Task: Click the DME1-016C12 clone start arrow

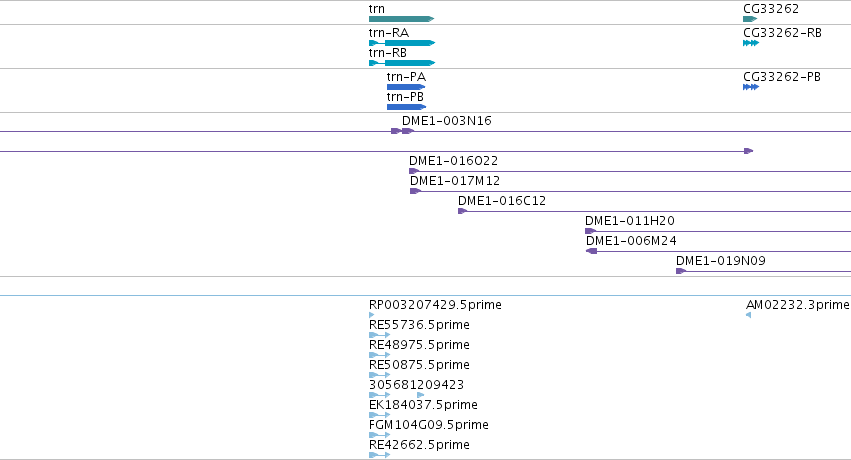Action: tap(462, 211)
